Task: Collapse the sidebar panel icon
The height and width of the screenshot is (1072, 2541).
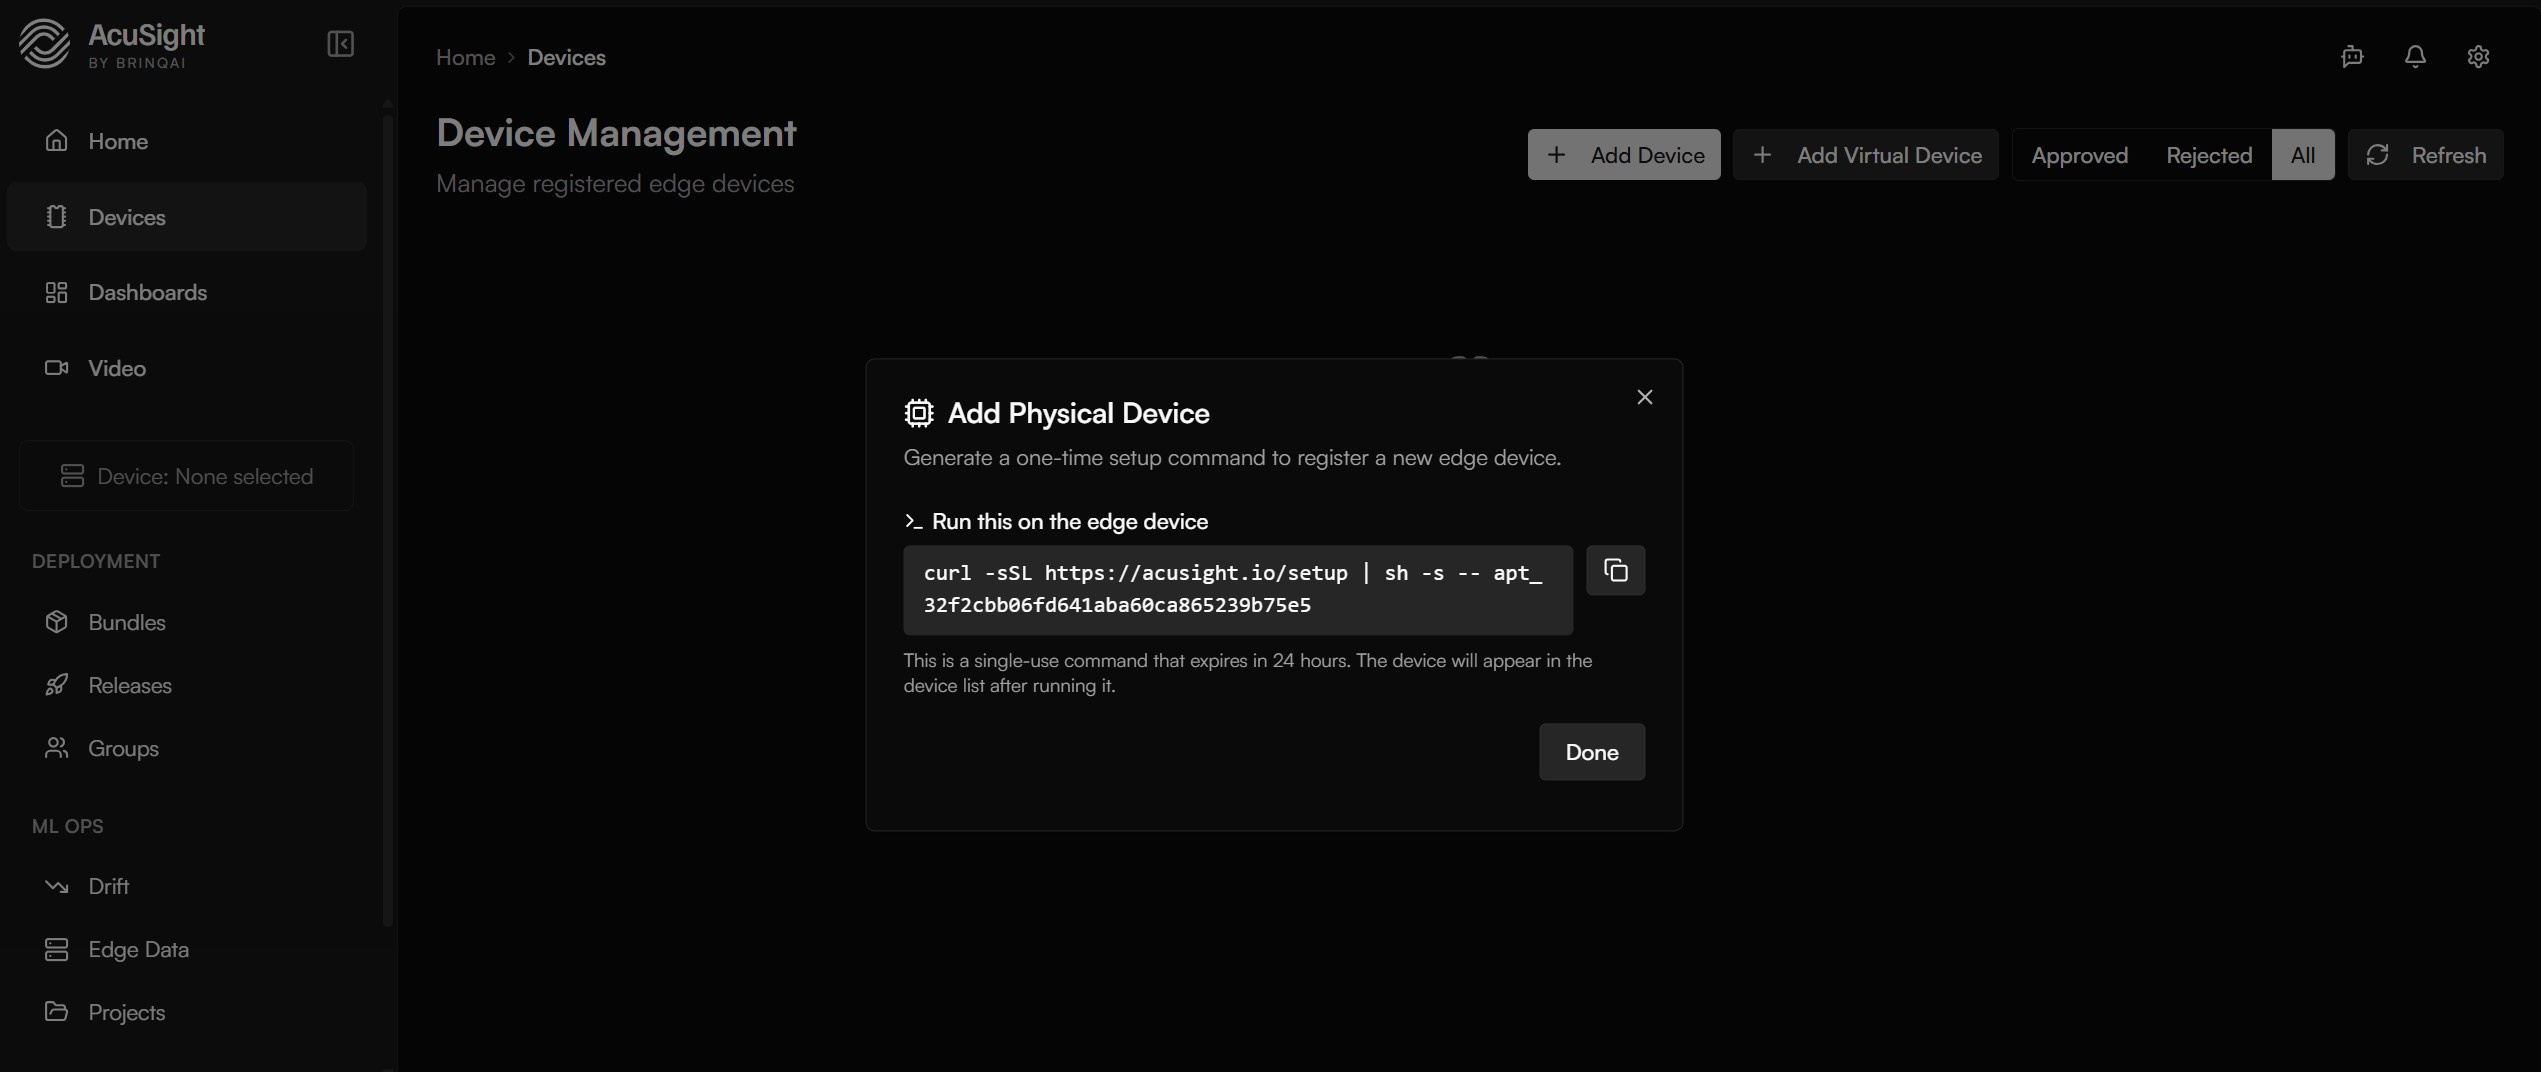Action: click(x=340, y=44)
